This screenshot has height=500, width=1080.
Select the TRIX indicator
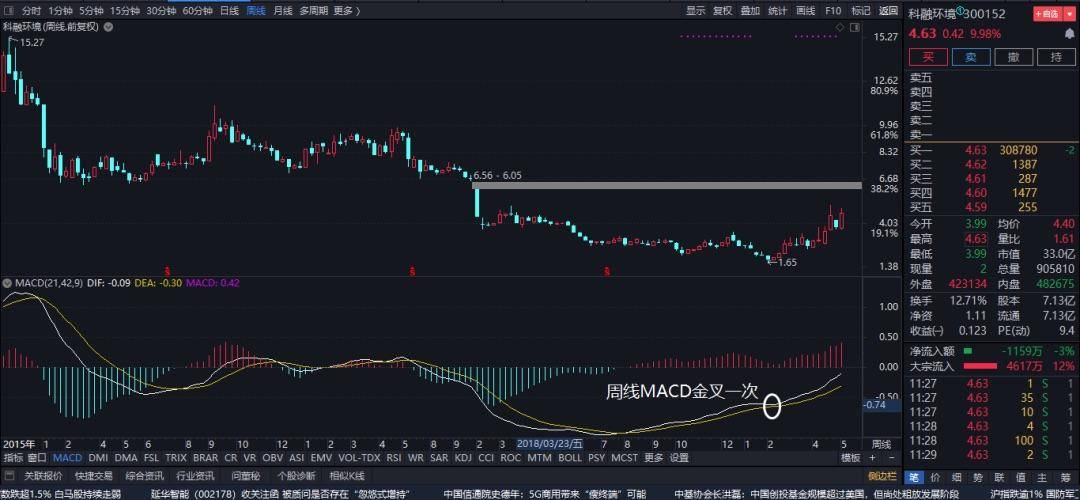click(175, 457)
